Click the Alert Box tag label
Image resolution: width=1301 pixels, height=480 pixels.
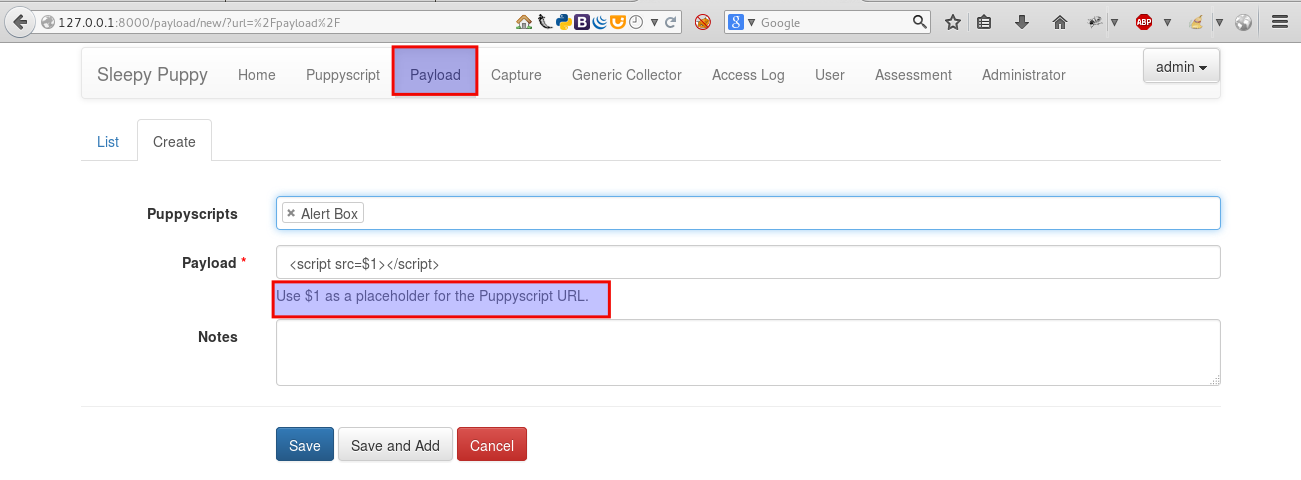329,213
